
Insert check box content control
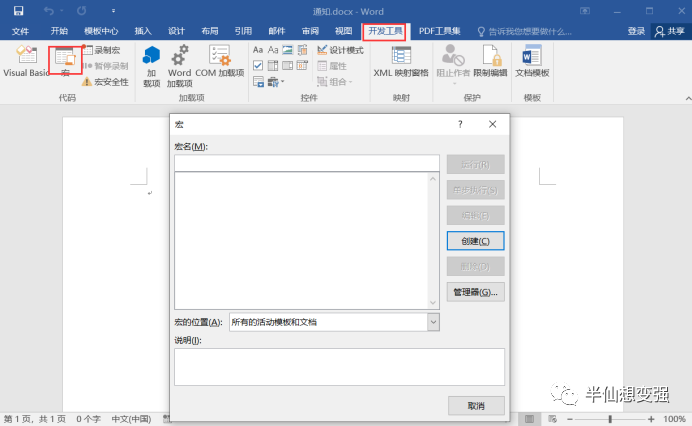pos(258,66)
